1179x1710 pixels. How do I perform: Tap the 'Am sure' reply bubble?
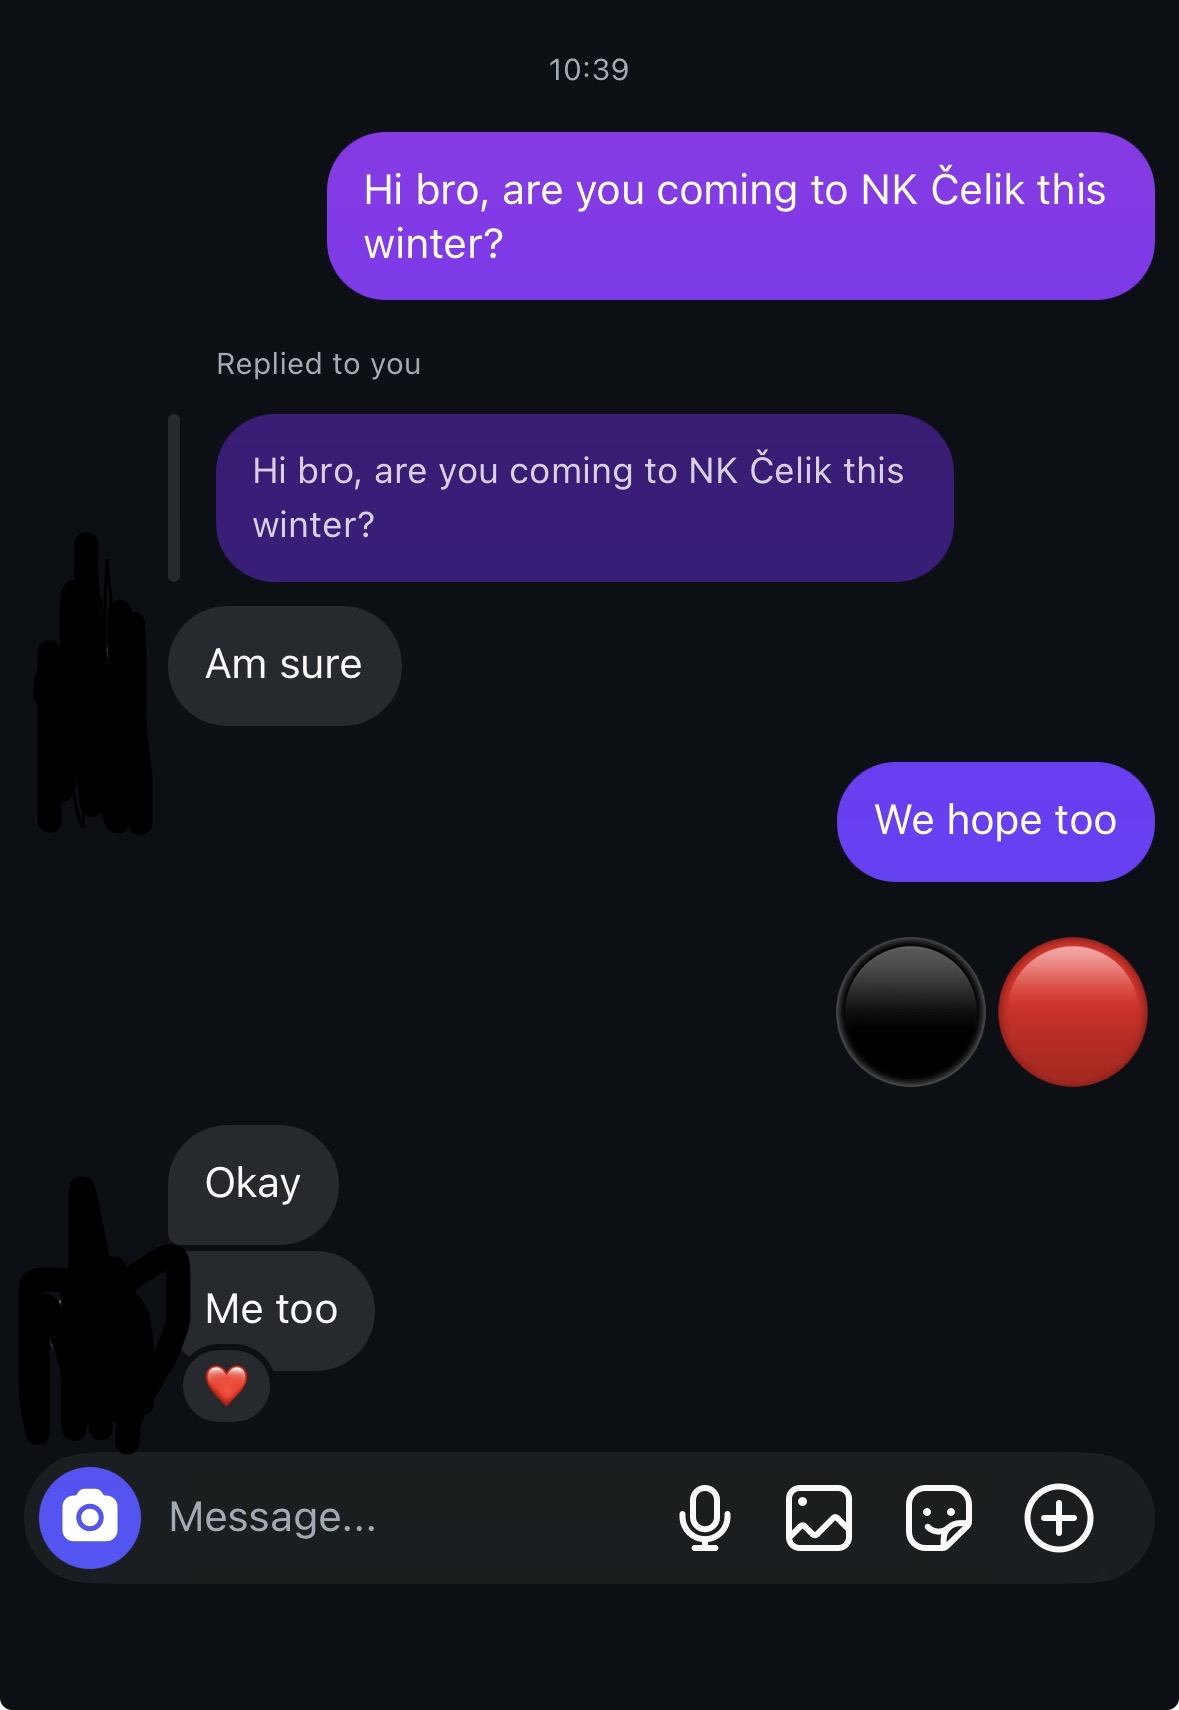(285, 666)
